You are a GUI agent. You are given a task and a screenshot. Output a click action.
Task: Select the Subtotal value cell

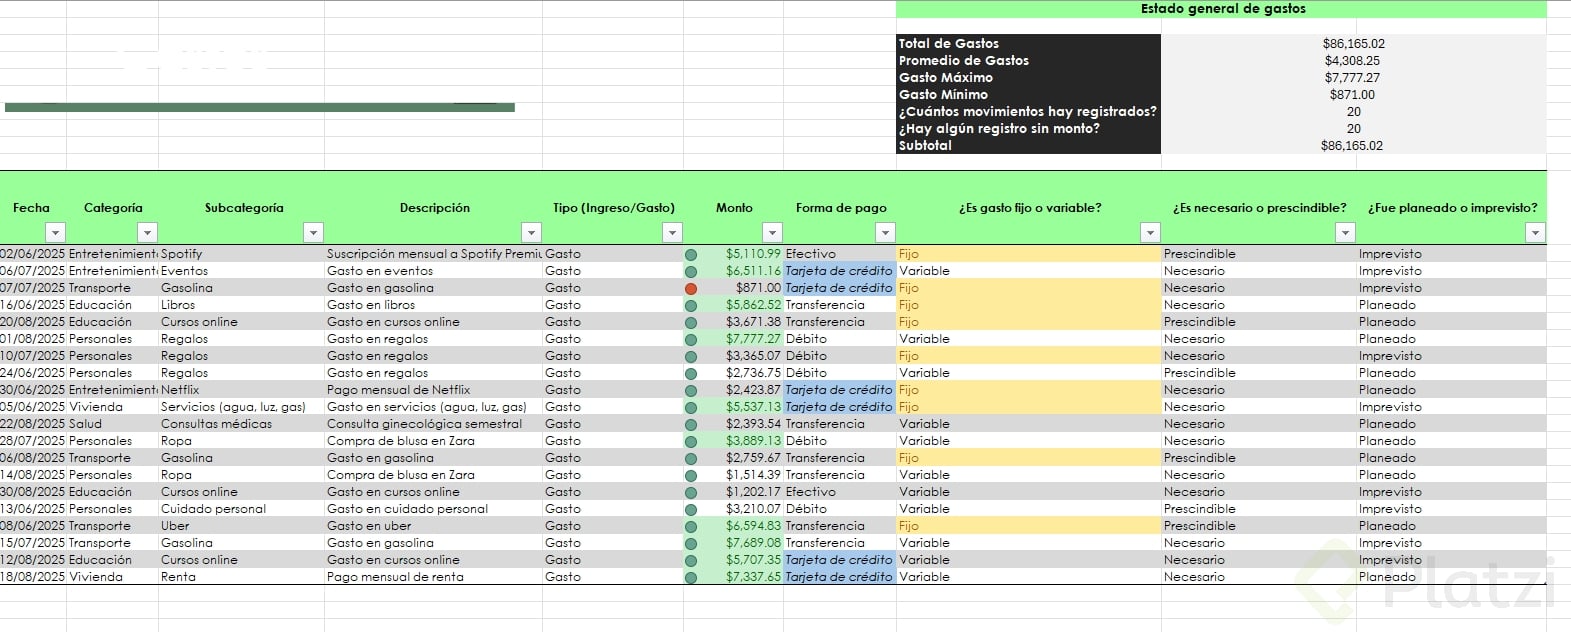(x=1353, y=146)
